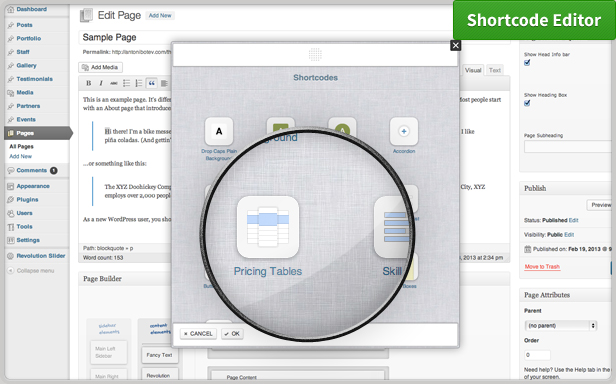Open the Events section

(26, 119)
